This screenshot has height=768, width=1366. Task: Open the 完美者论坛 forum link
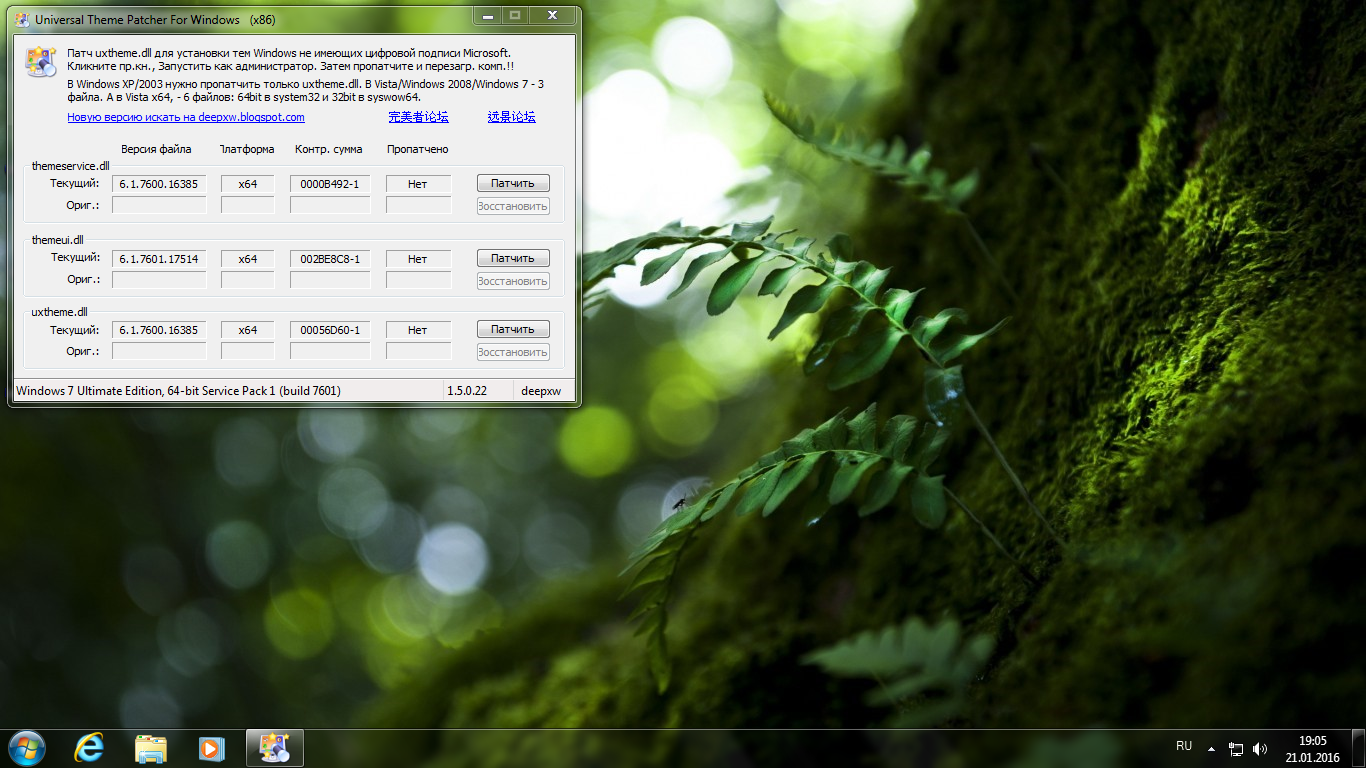point(418,117)
